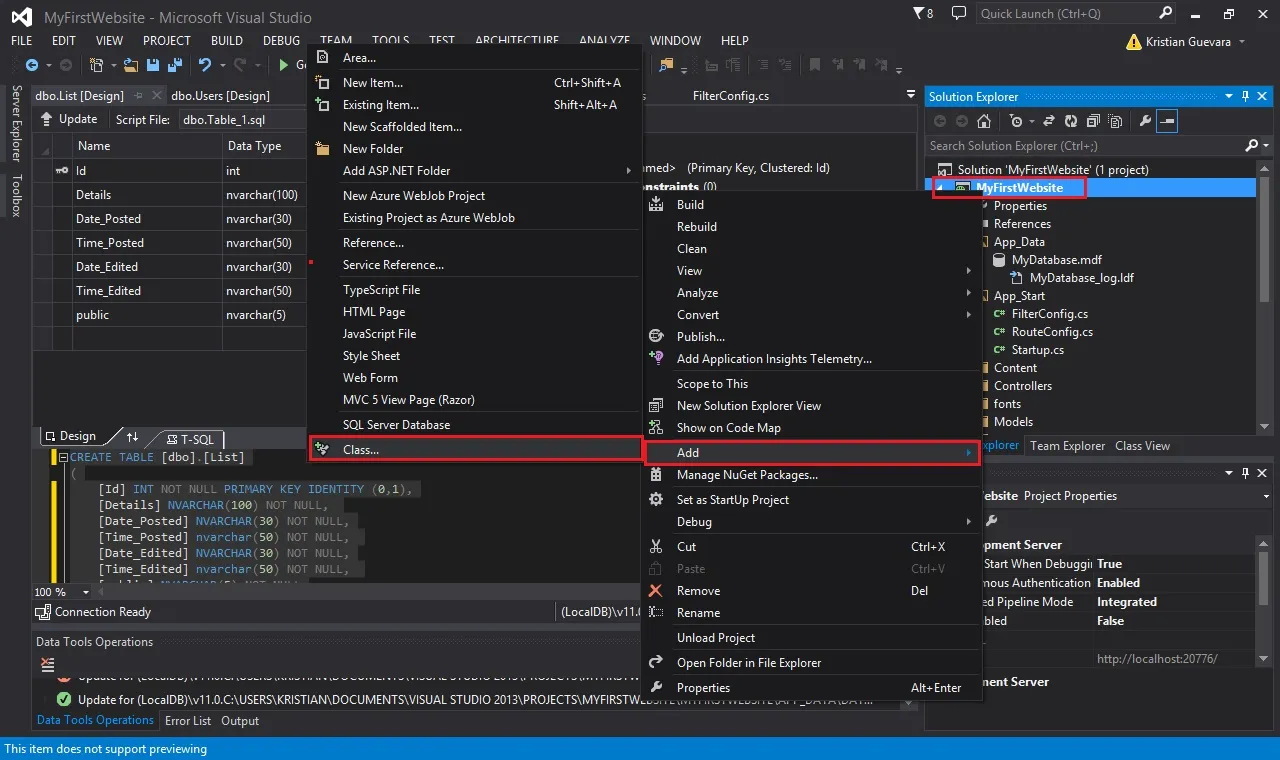Image resolution: width=1280 pixels, height=760 pixels.
Task: Collapse the MyFirstWebsite project tree node
Action: 939,188
